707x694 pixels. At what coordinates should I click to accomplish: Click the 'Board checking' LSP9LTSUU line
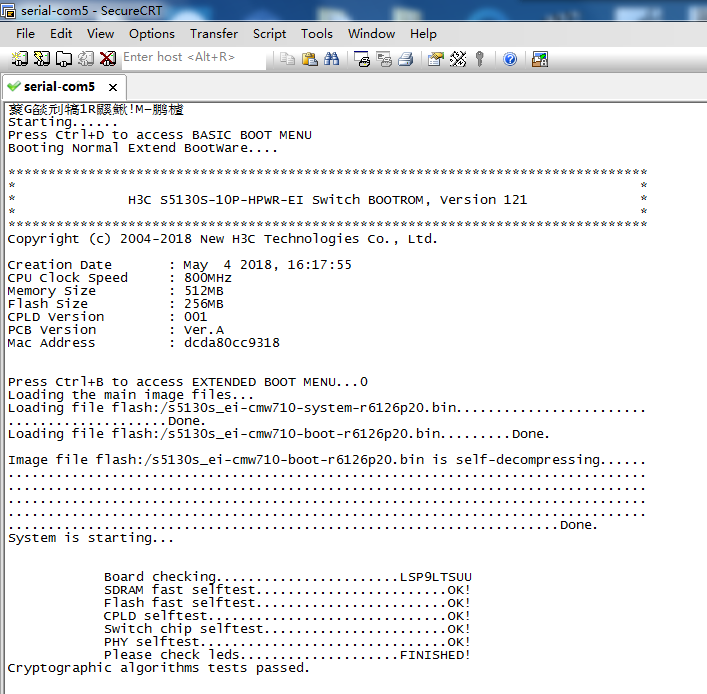coord(288,577)
